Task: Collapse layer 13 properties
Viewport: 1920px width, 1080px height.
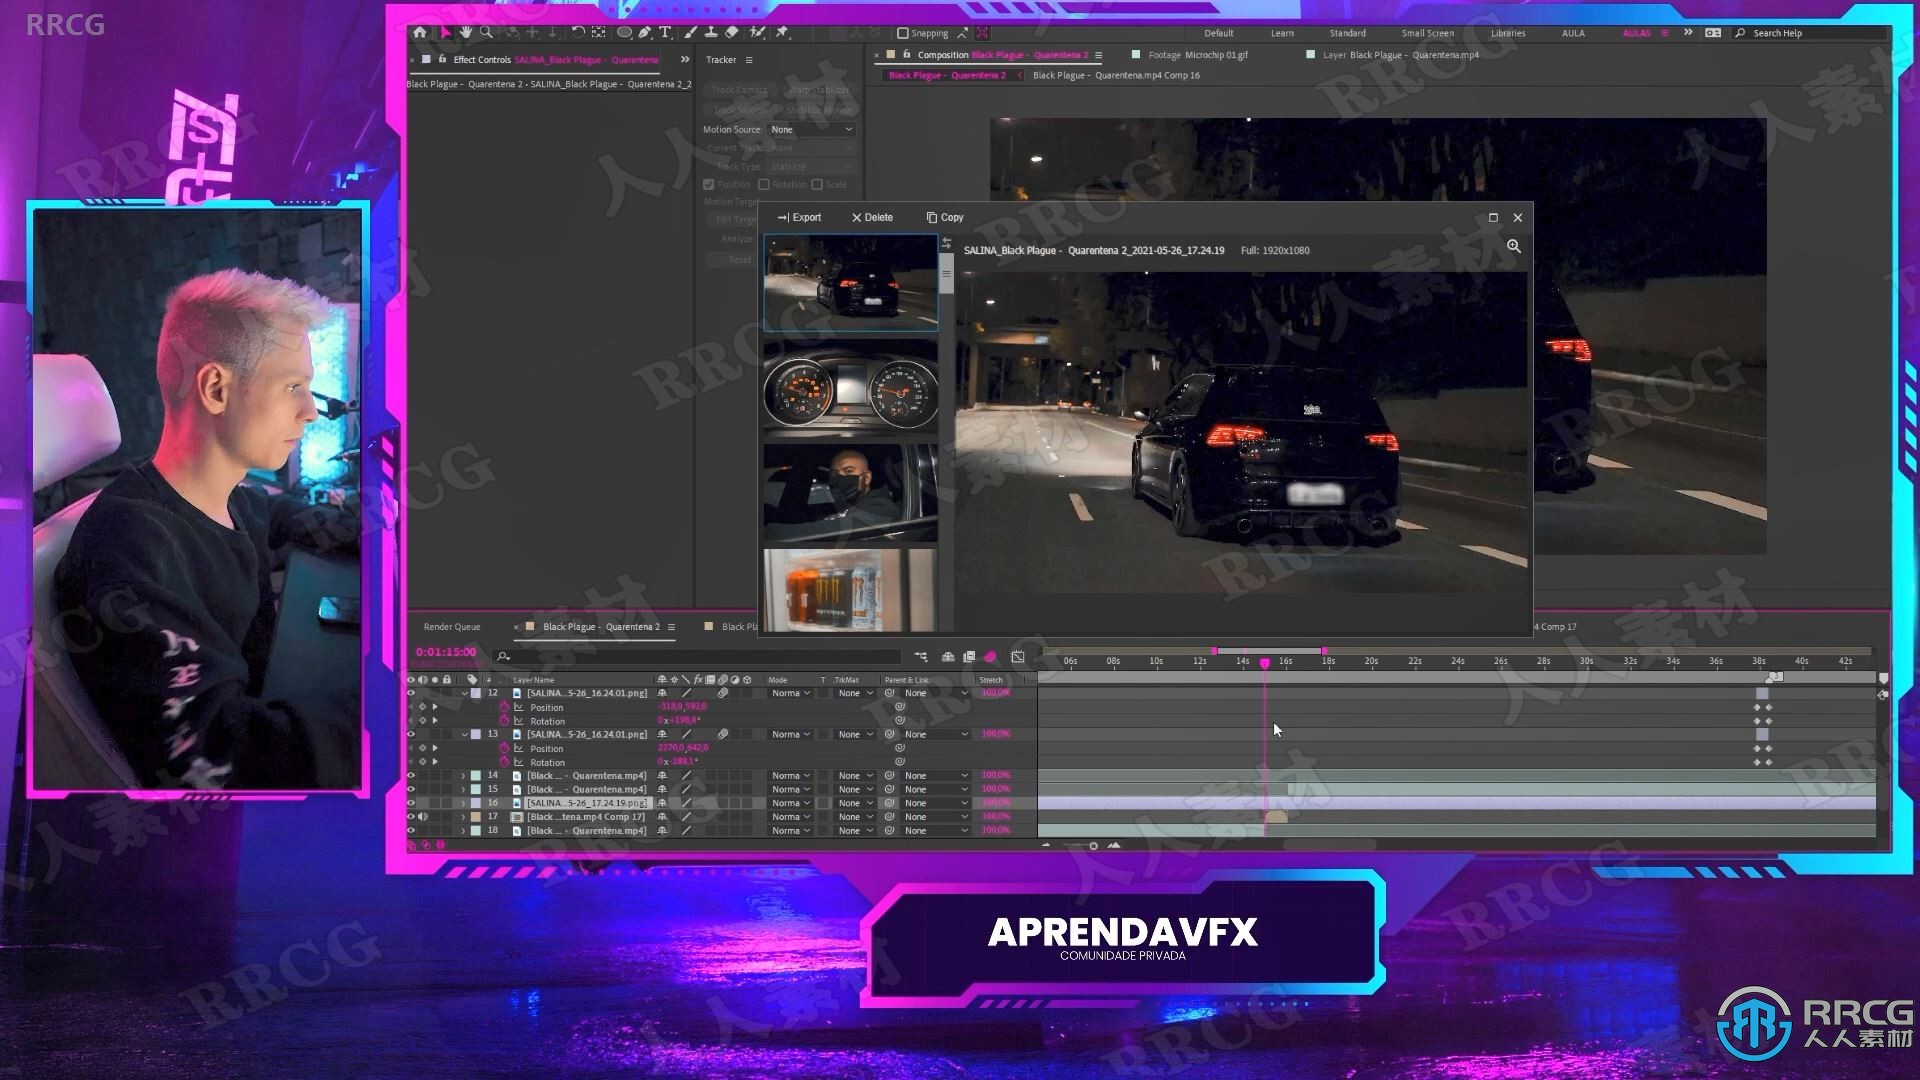Action: click(x=464, y=734)
